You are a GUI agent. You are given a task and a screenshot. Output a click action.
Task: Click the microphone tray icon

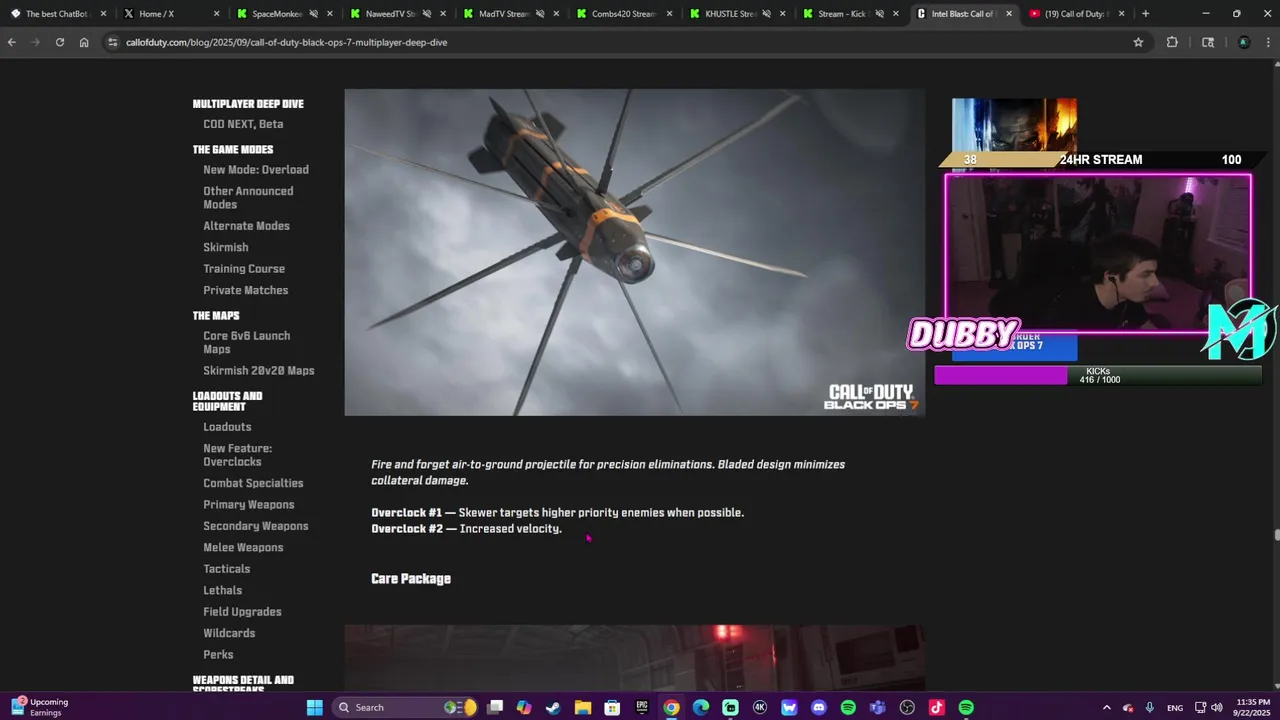(x=1150, y=707)
